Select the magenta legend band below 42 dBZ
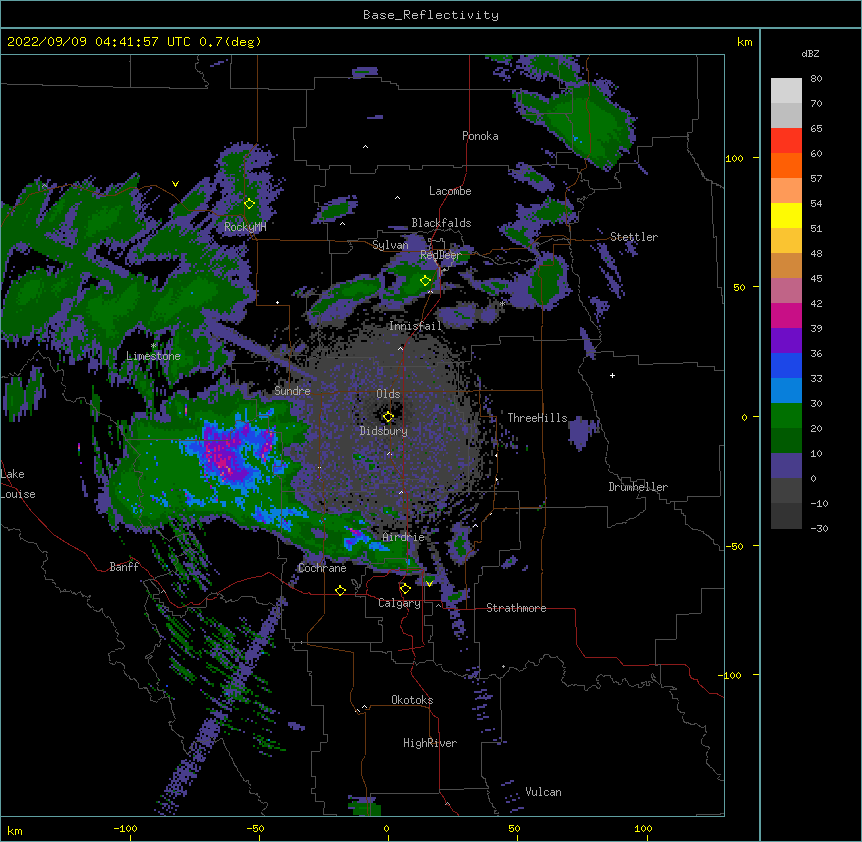 tap(786, 315)
